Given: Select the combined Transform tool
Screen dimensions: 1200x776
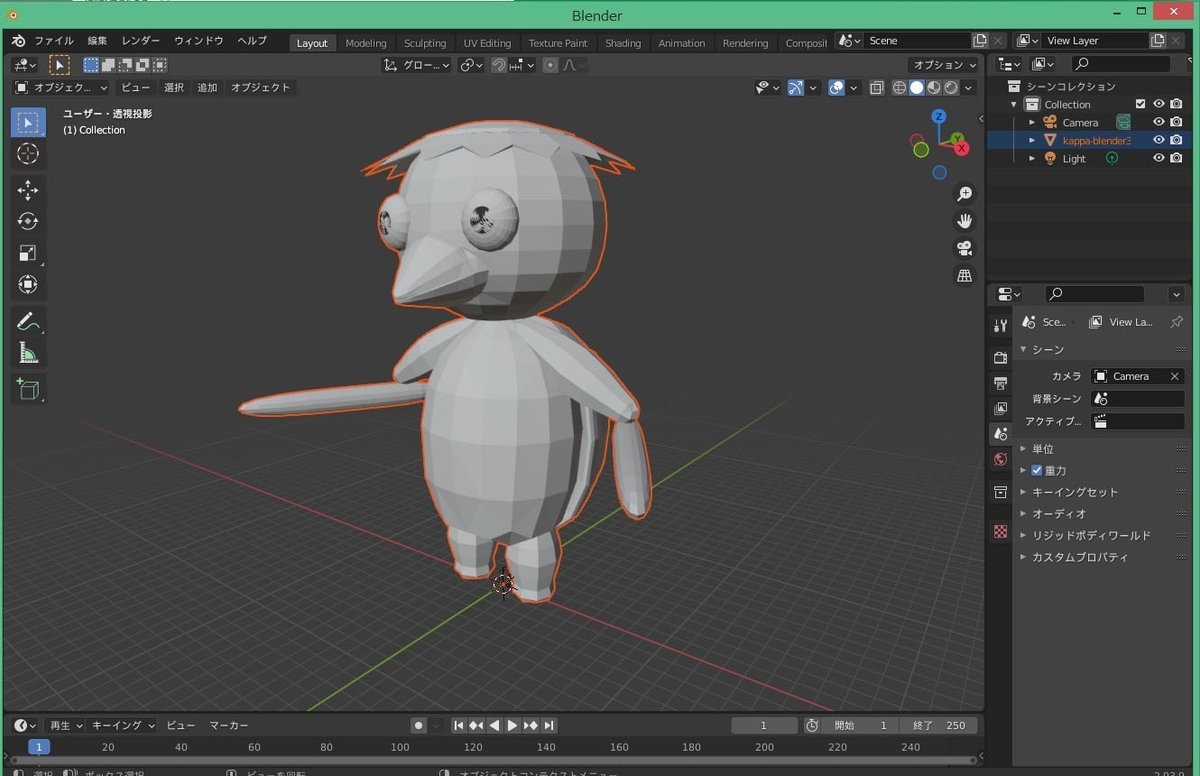Looking at the screenshot, I should (28, 285).
